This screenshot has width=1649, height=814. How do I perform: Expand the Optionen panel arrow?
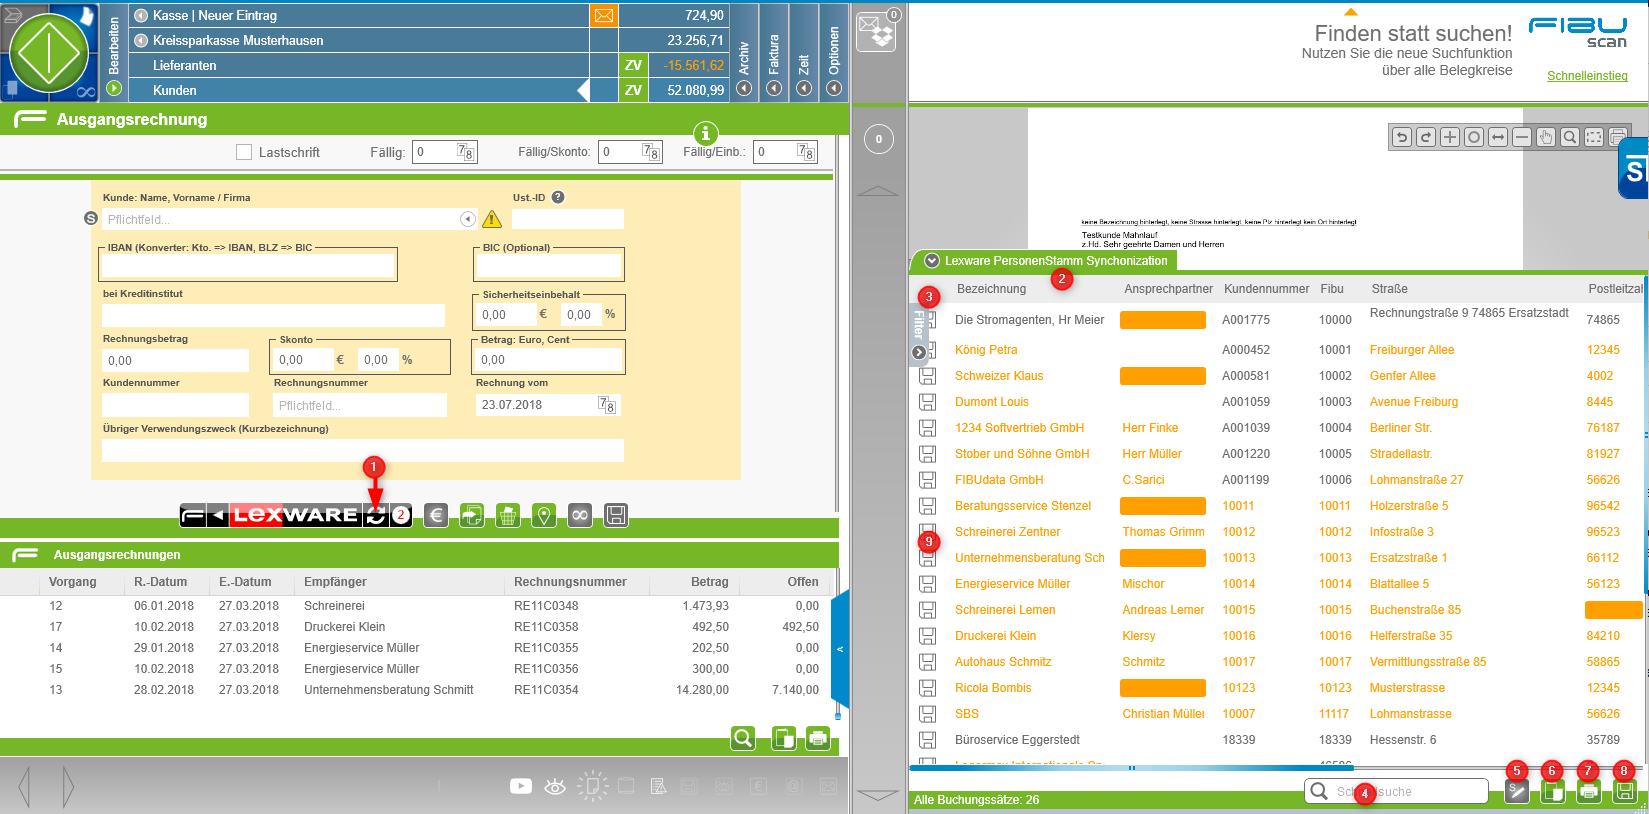click(834, 88)
